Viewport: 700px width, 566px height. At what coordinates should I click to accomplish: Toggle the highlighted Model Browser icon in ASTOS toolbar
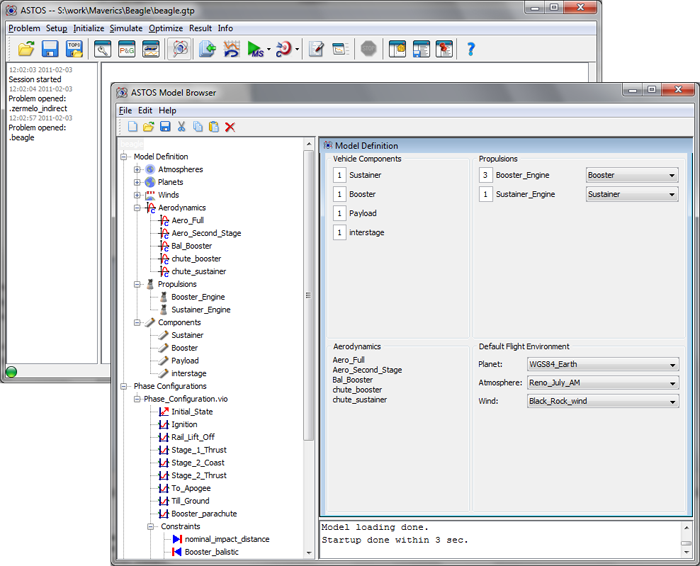tap(180, 49)
